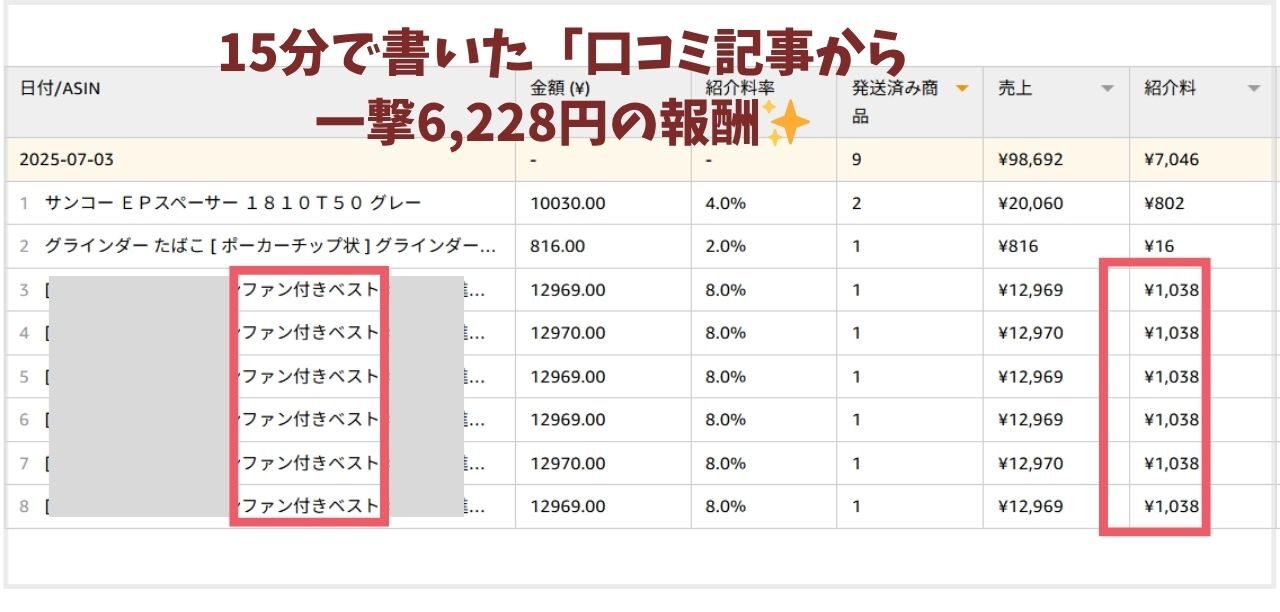Viewport: 1280px width, 612px height.
Task: Click the 金額 (¥) column header
Action: (563, 88)
